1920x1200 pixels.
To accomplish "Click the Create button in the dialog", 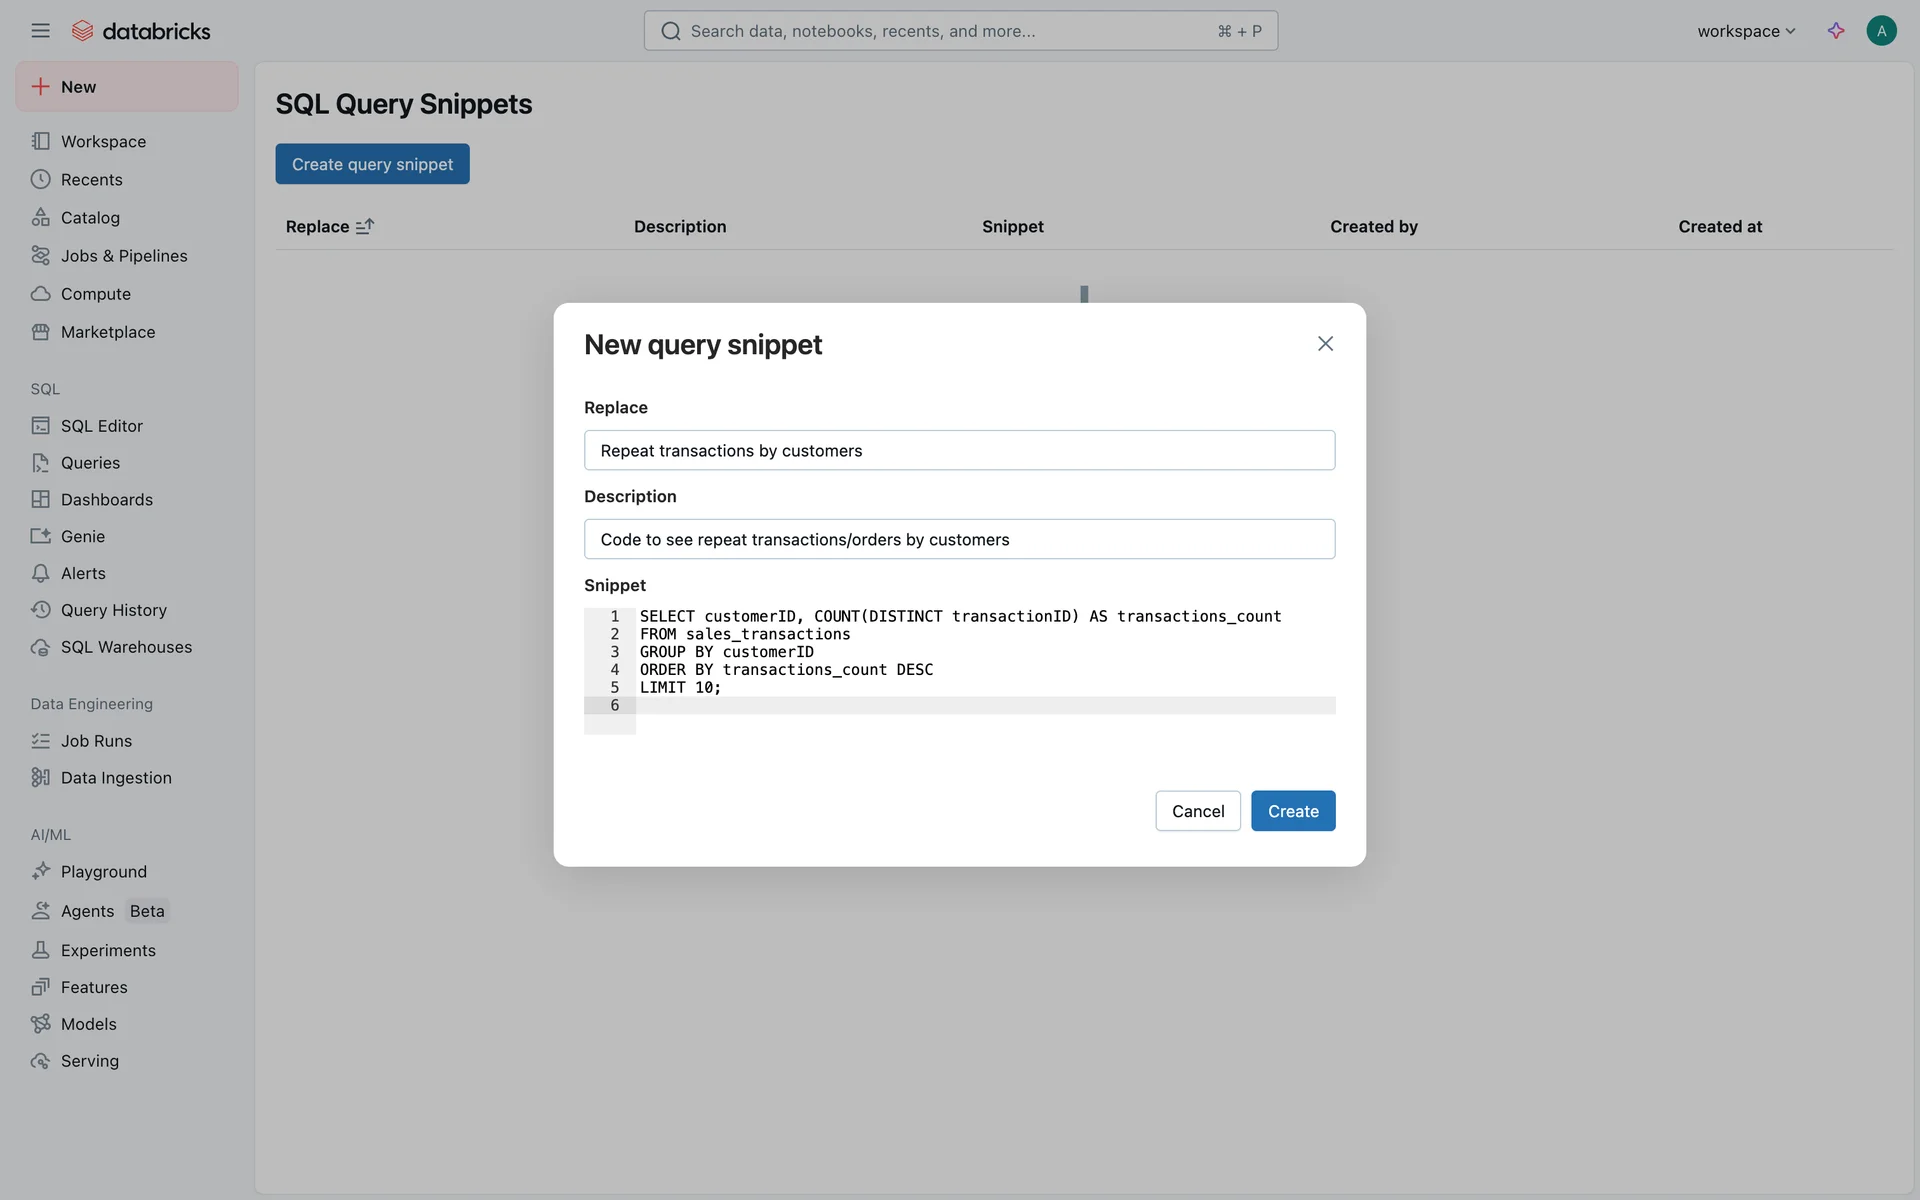I will tap(1292, 811).
